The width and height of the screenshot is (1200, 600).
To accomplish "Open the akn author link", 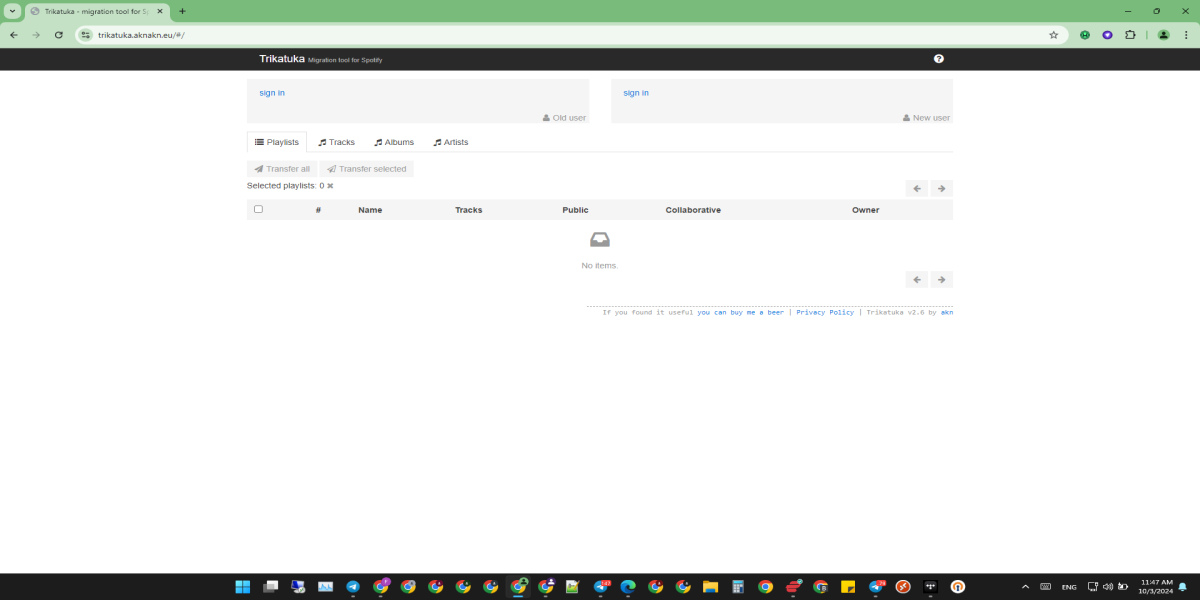I will pyautogui.click(x=947, y=313).
